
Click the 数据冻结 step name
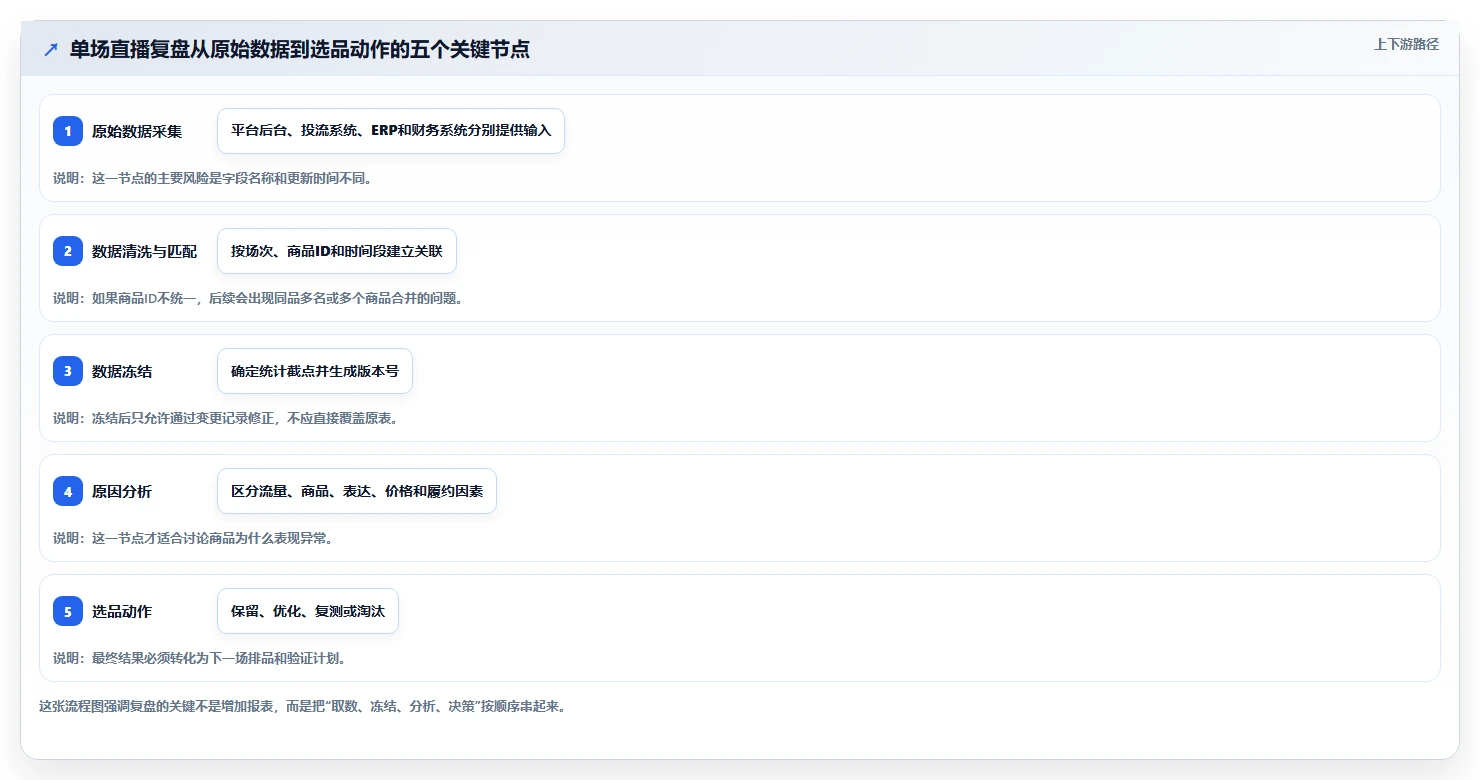(122, 371)
